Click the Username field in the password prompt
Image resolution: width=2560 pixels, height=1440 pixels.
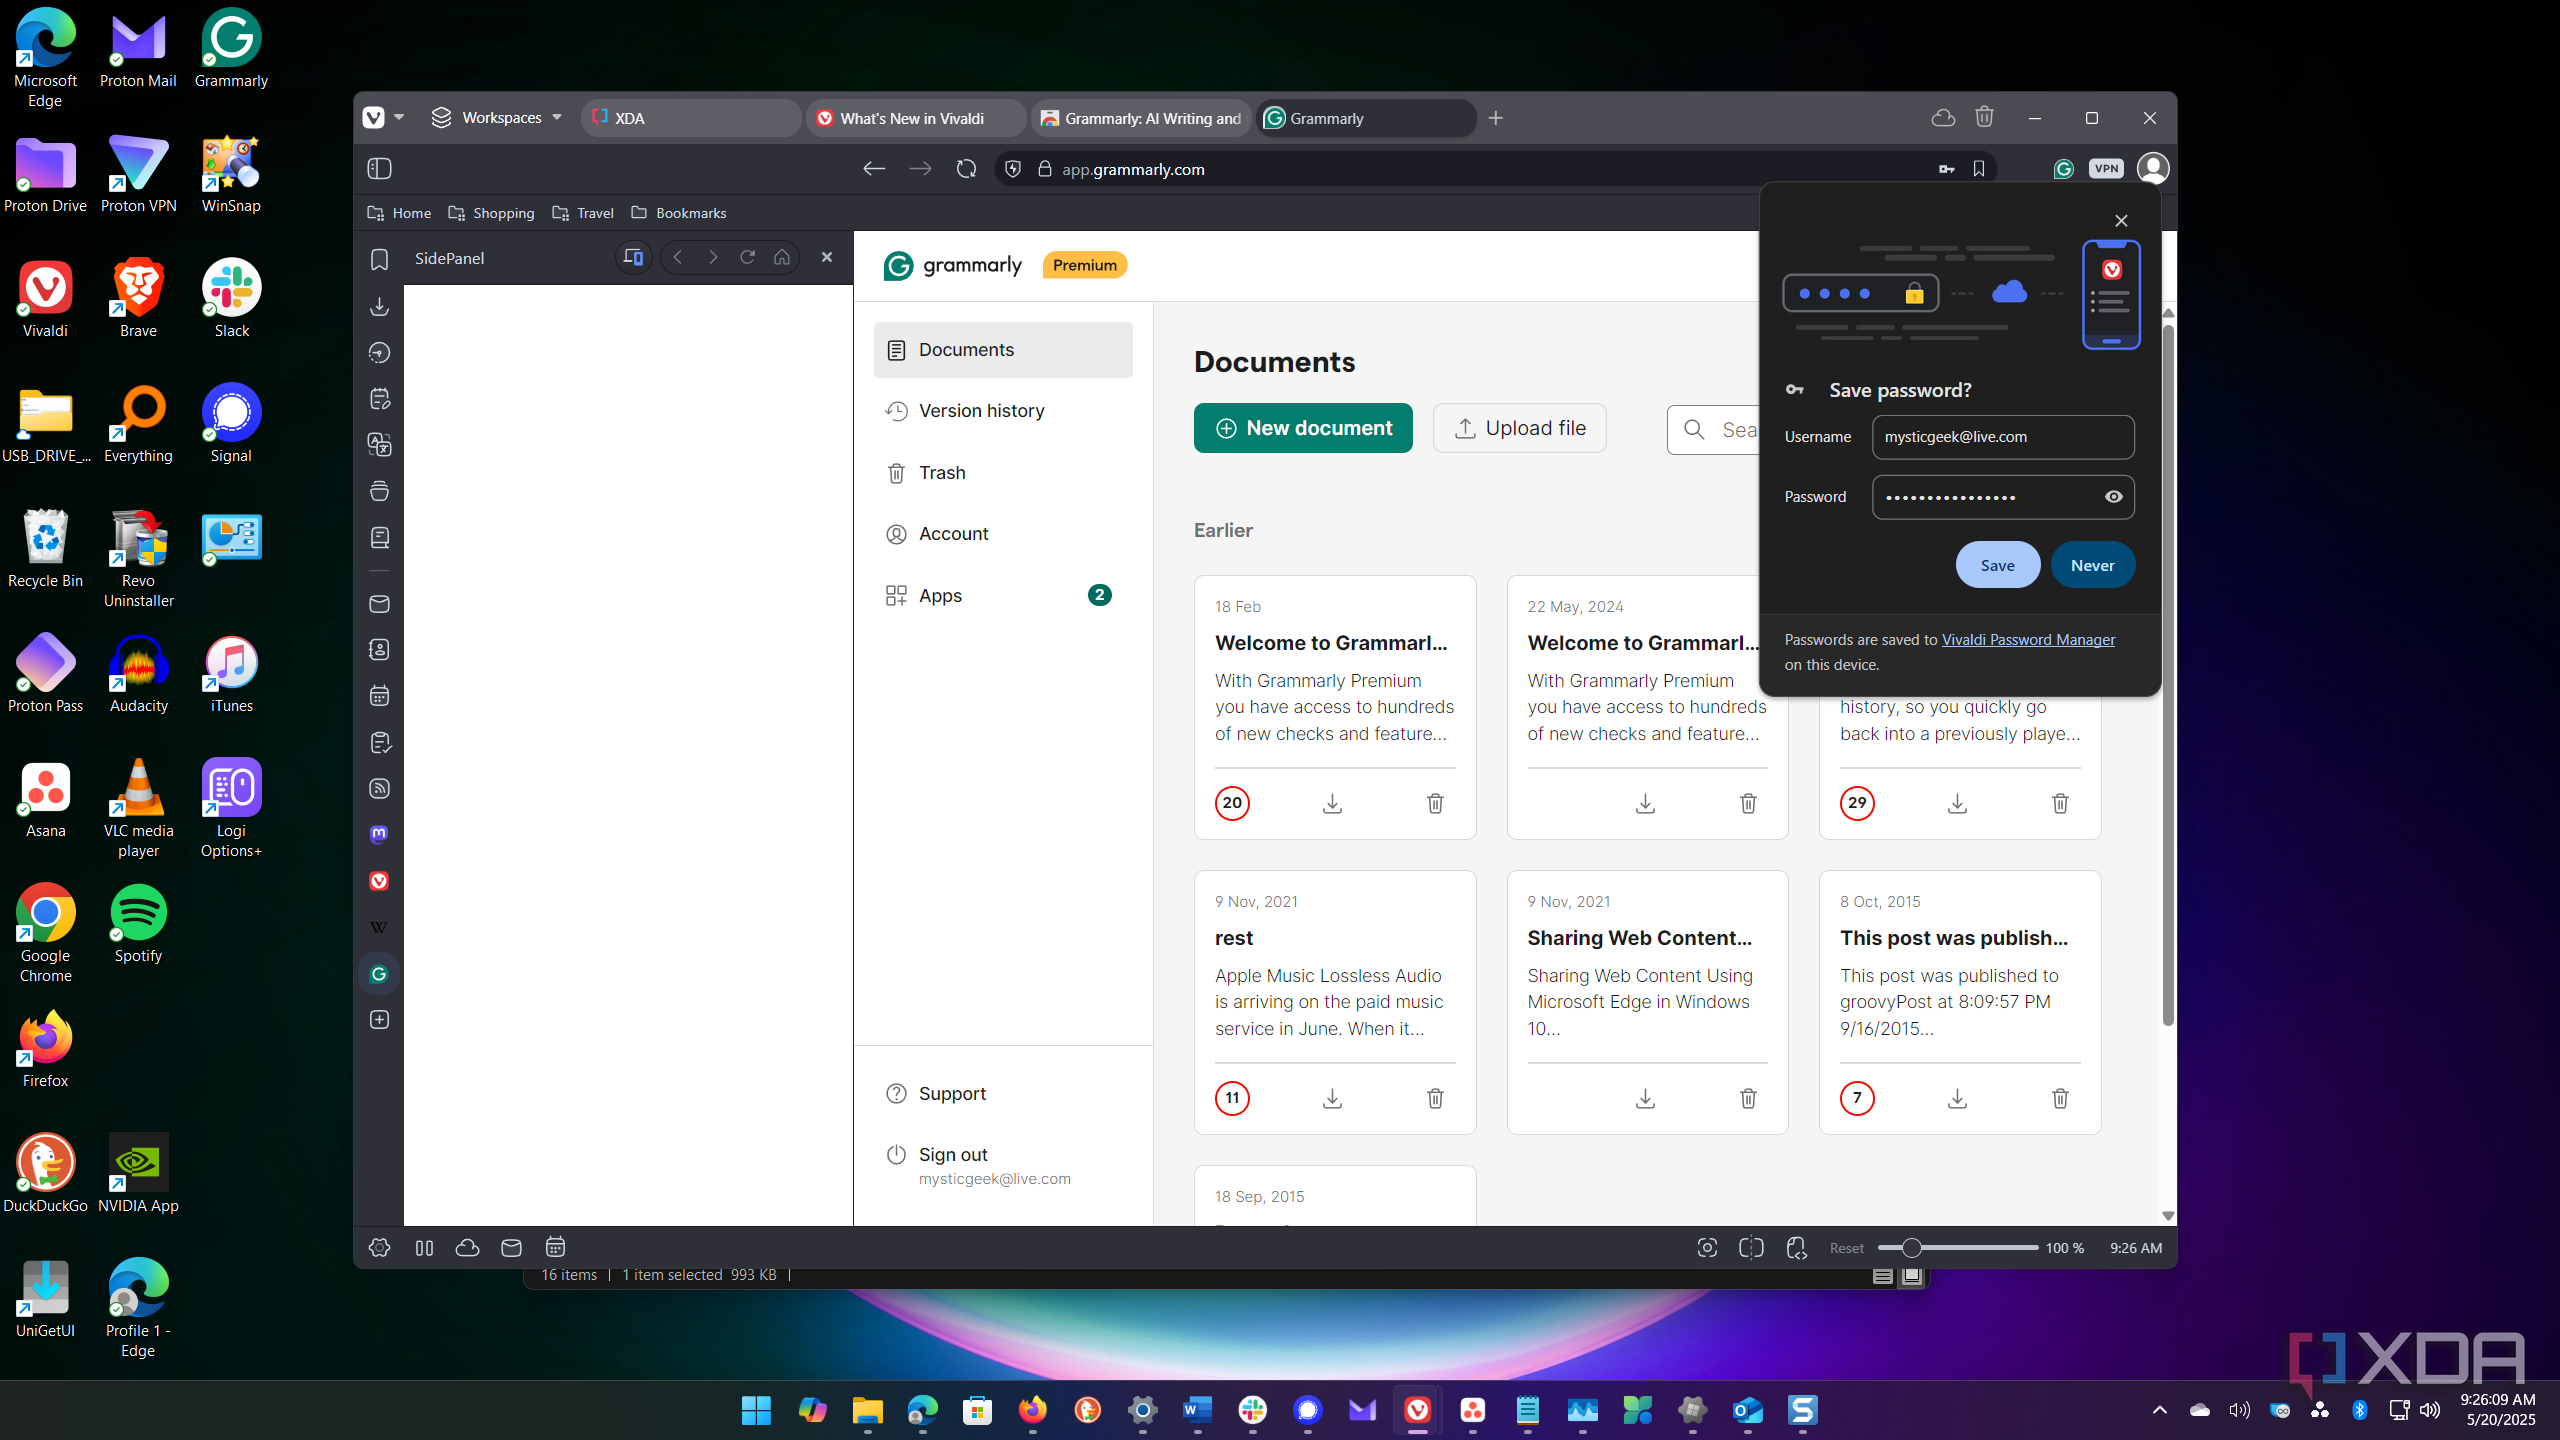point(2003,437)
